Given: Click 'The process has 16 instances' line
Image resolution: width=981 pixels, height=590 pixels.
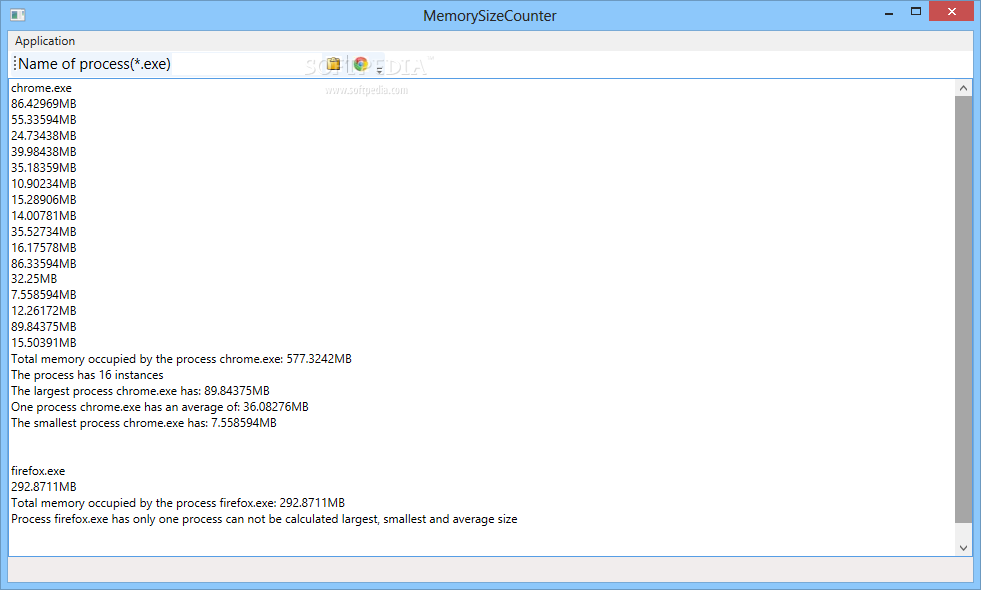Looking at the screenshot, I should [87, 375].
